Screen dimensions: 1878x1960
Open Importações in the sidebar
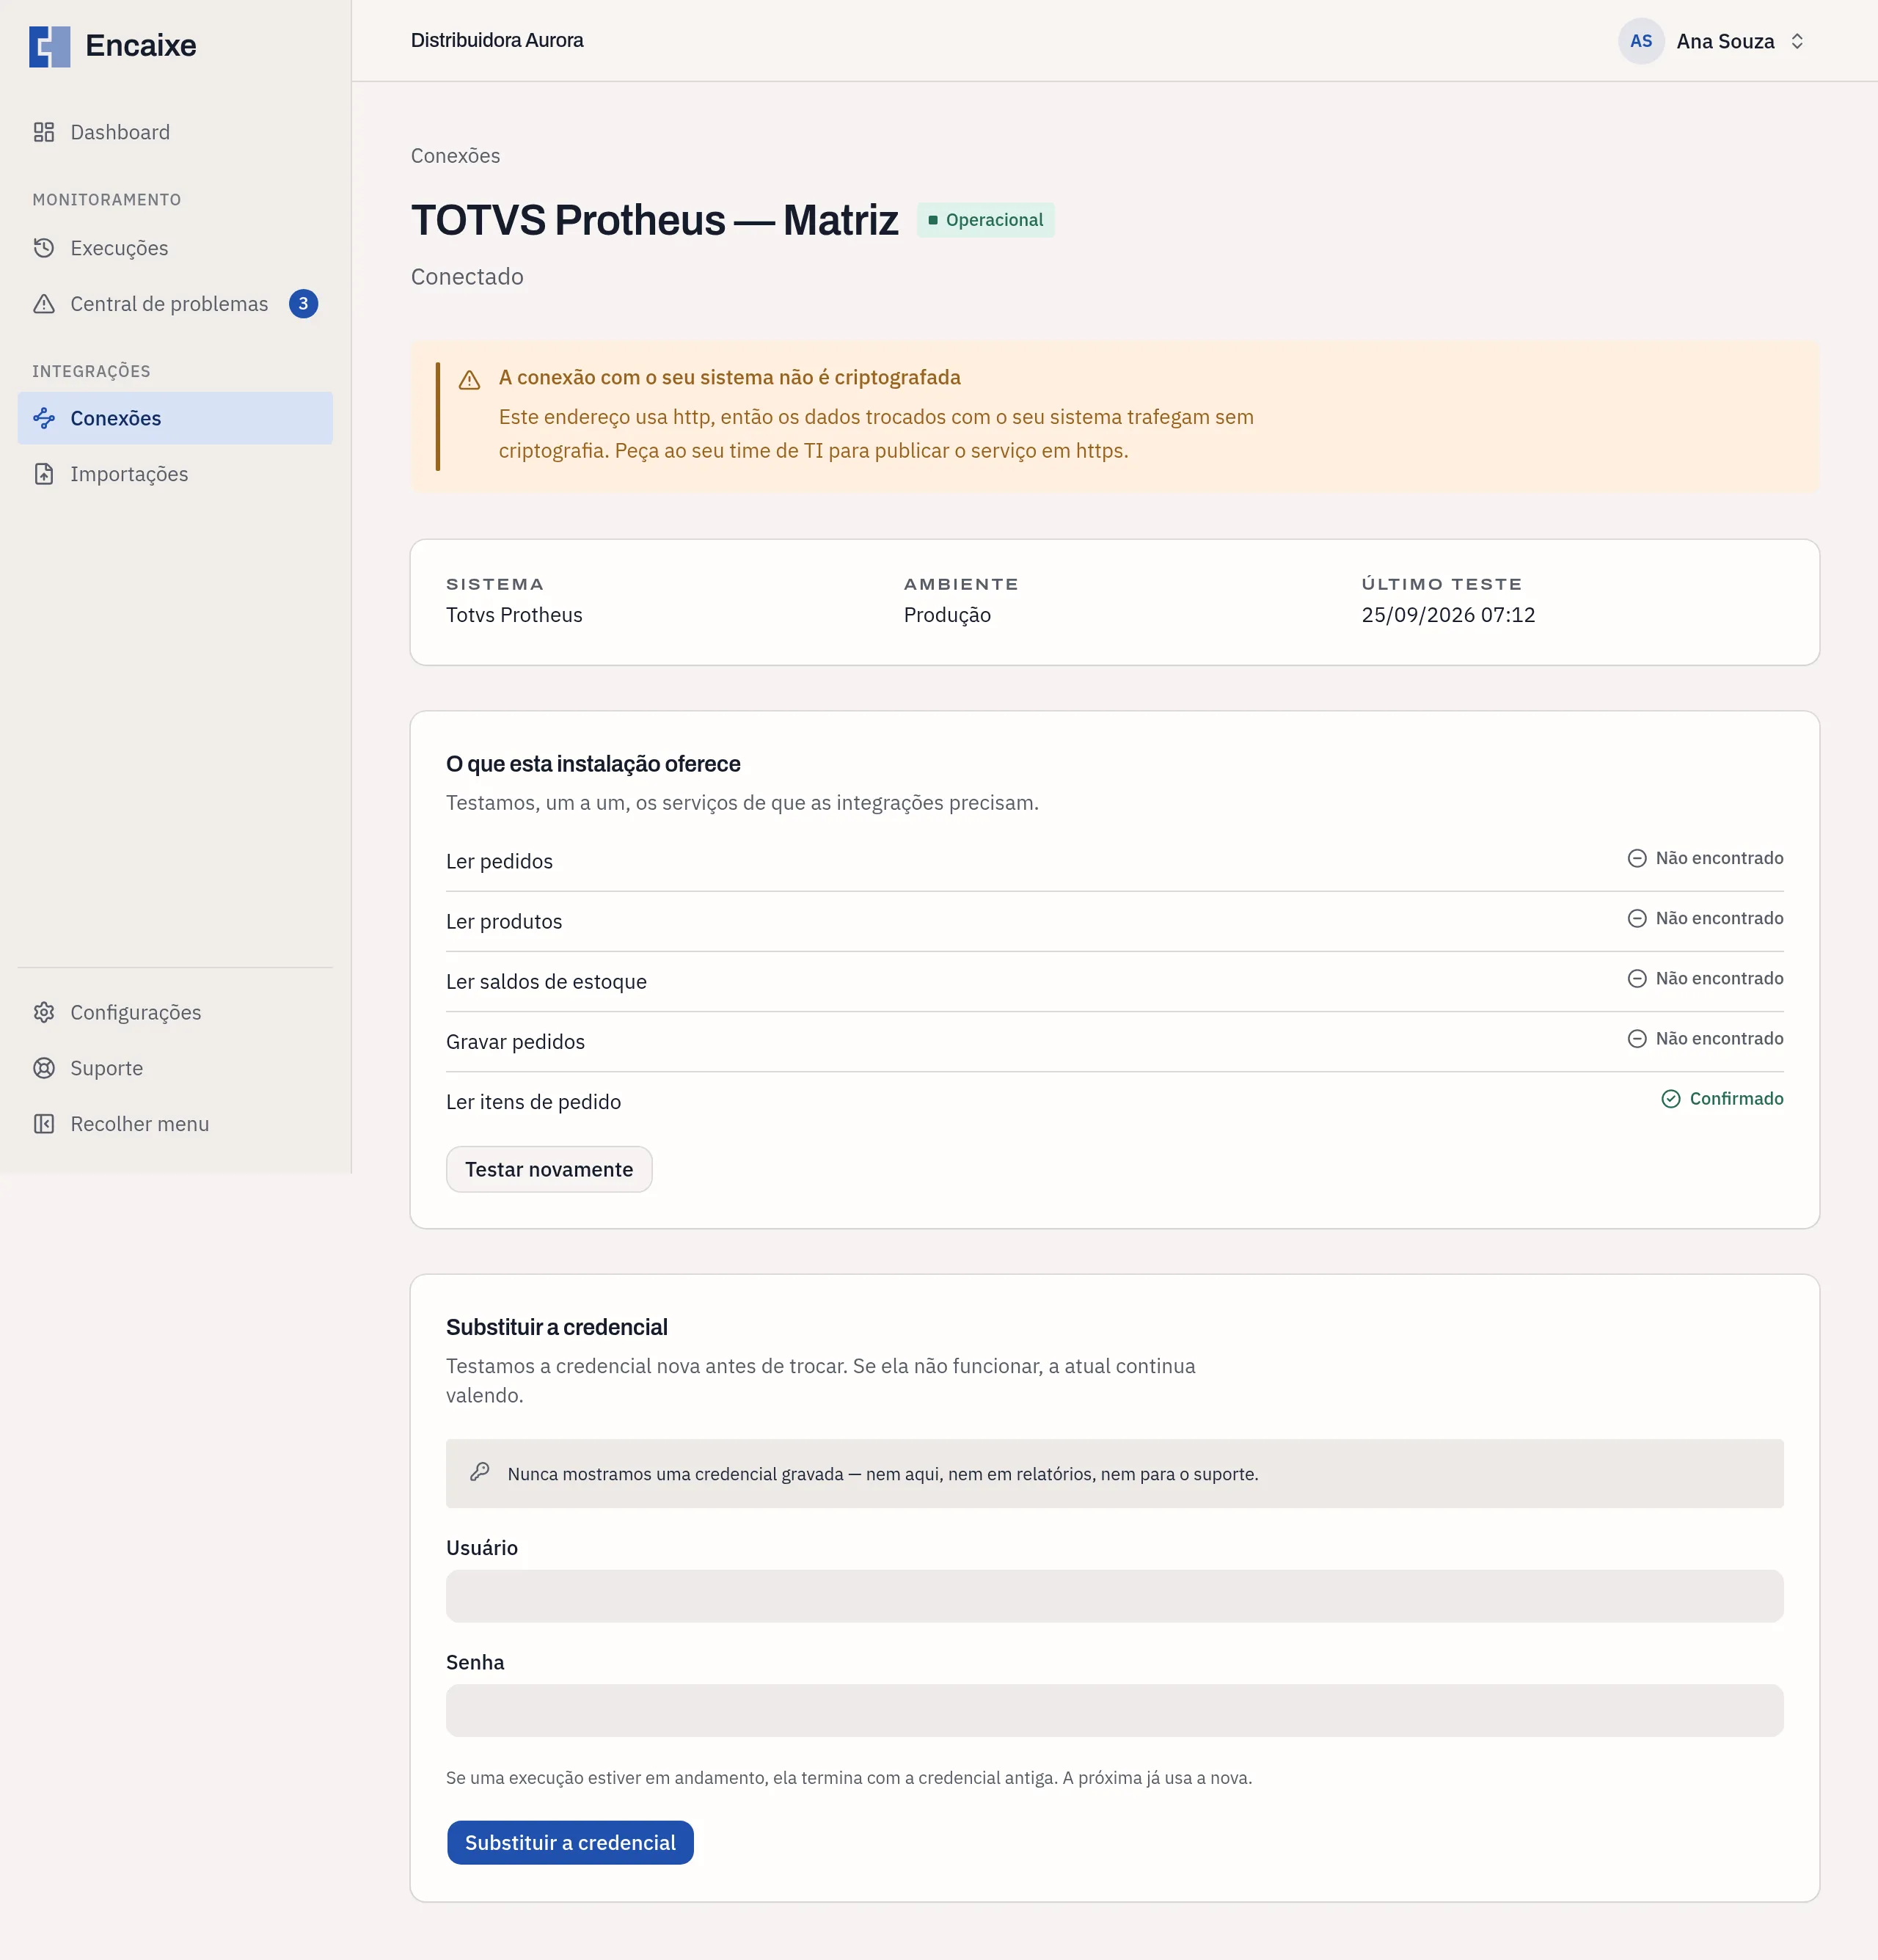pyautogui.click(x=175, y=474)
